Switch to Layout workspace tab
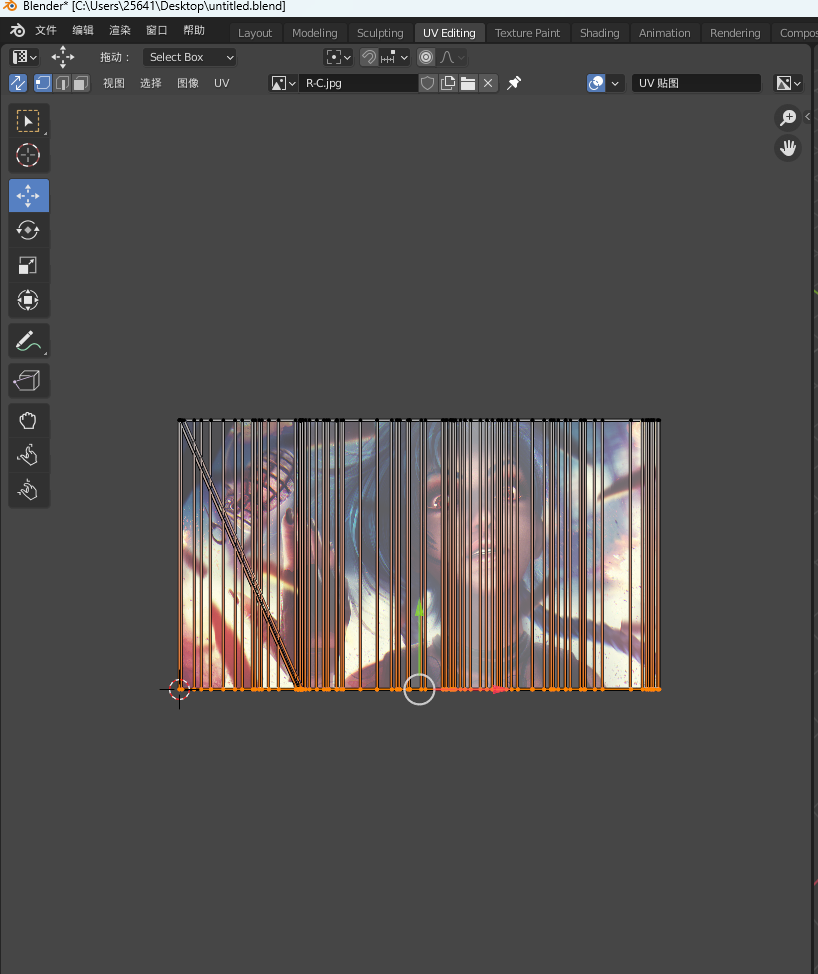This screenshot has width=818, height=974. point(255,33)
